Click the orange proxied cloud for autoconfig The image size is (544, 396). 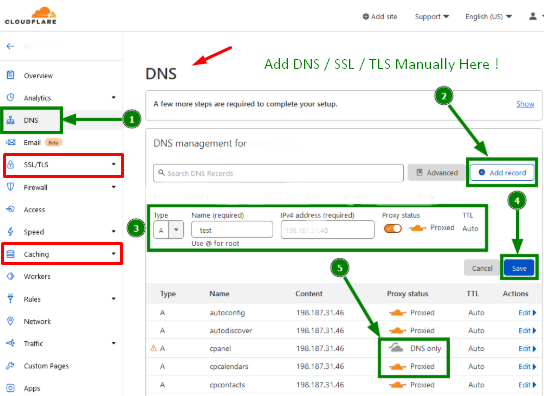(x=397, y=313)
